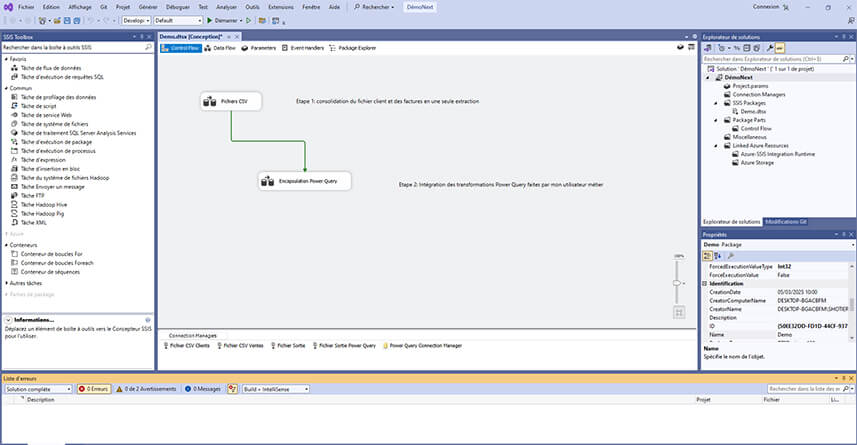The width and height of the screenshot is (857, 445).
Task: Toggle highlighted preview button in Solution Explorer toolbar
Action: point(780,48)
